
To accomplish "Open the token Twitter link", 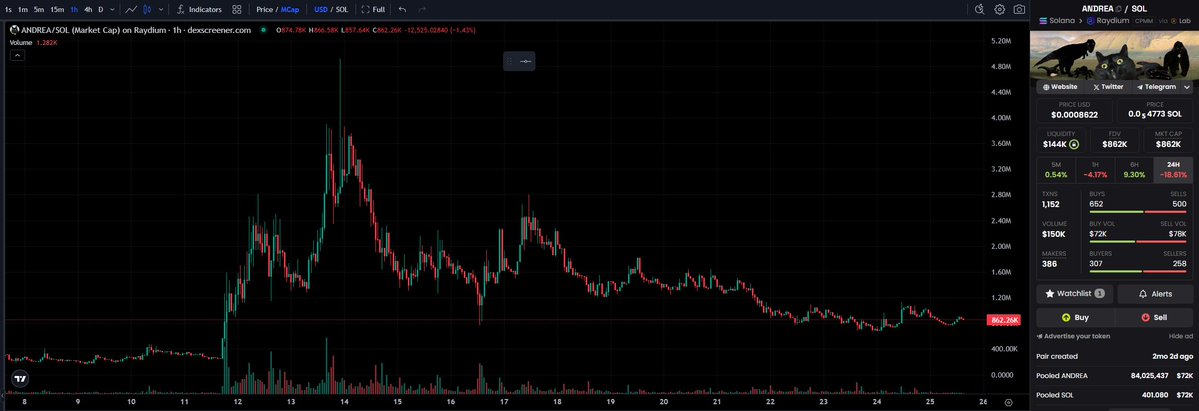I will click(1108, 87).
